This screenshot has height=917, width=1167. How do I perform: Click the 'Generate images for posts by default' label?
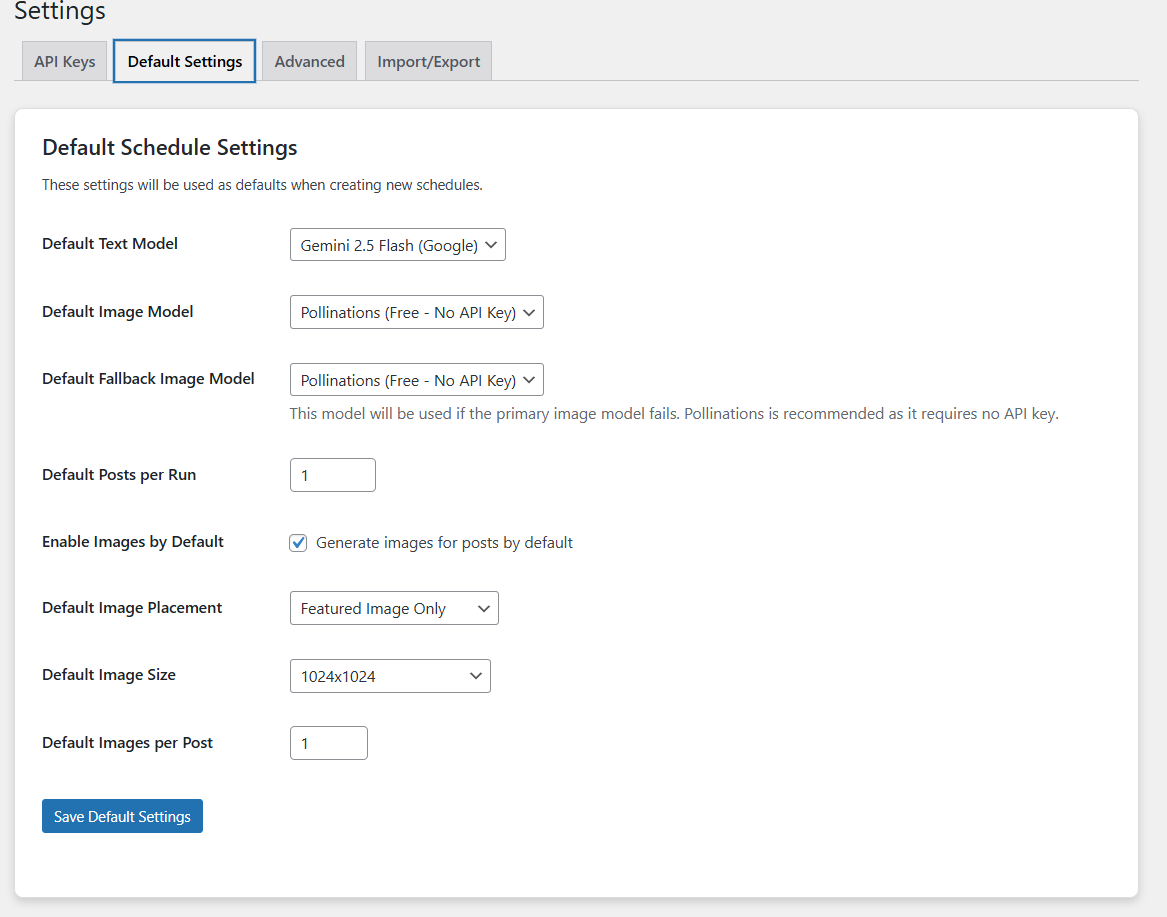(x=444, y=543)
